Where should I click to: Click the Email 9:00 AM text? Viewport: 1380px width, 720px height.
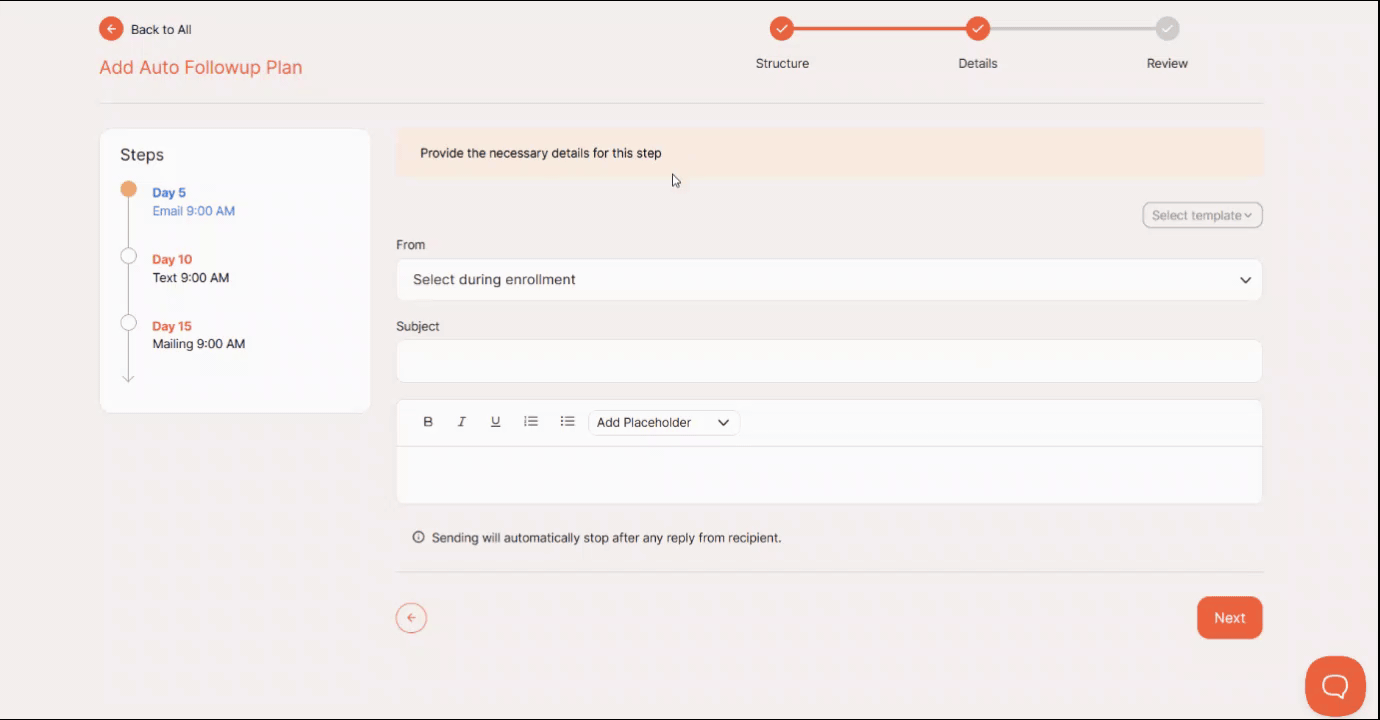point(194,211)
